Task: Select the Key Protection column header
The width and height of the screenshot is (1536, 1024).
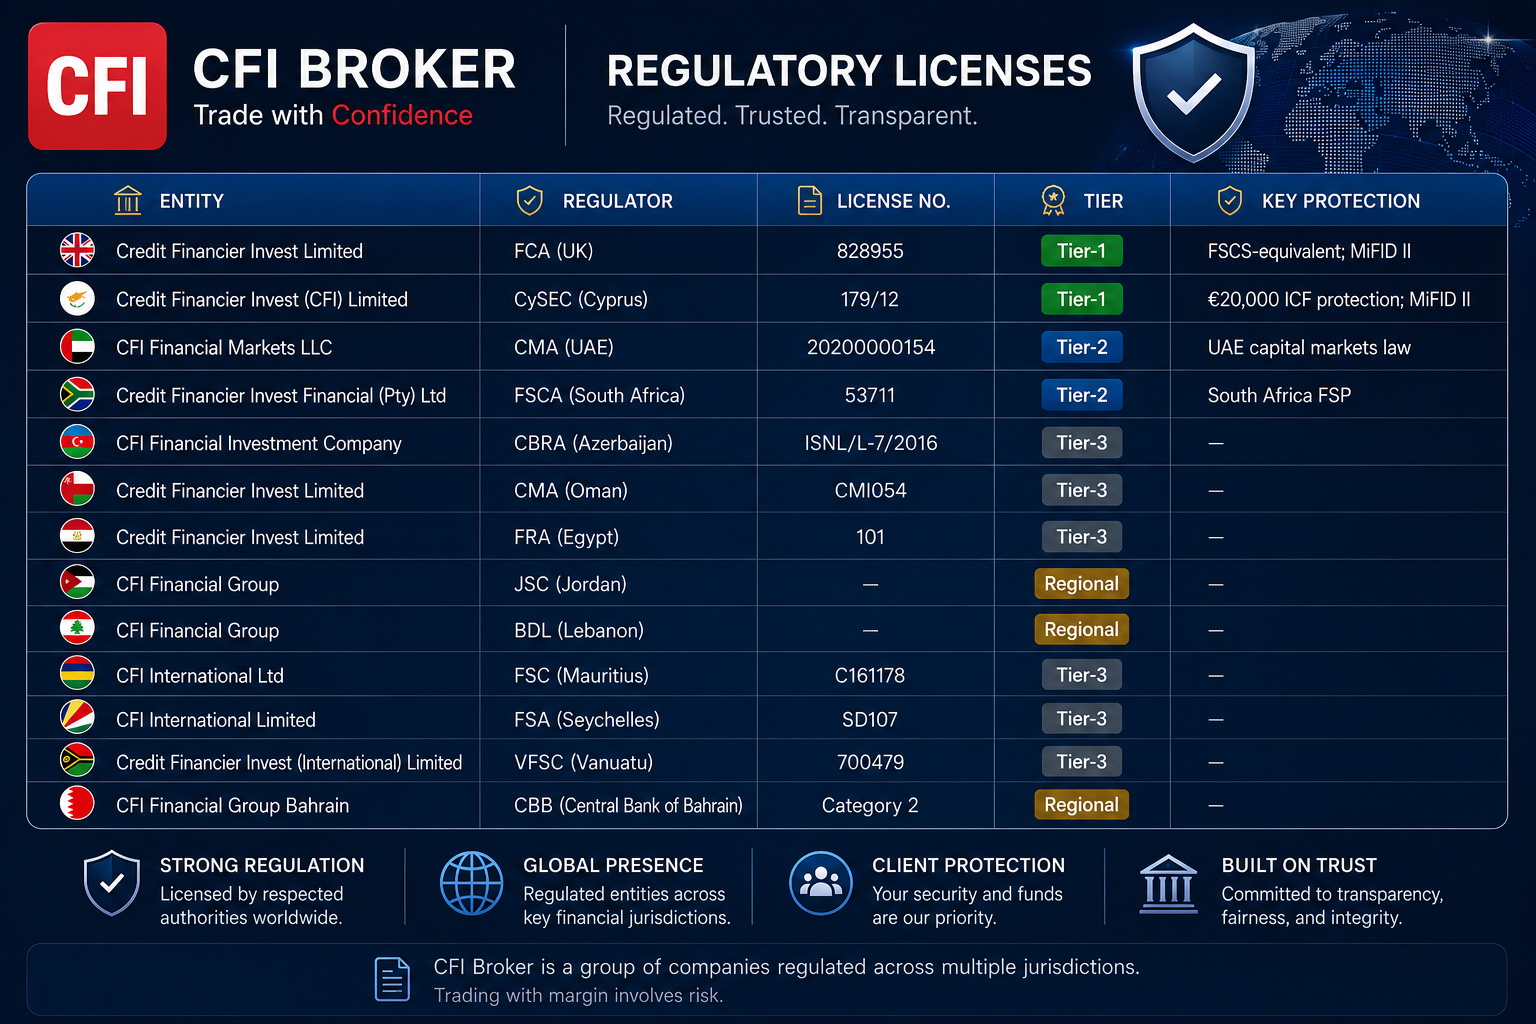Action: (1318, 201)
